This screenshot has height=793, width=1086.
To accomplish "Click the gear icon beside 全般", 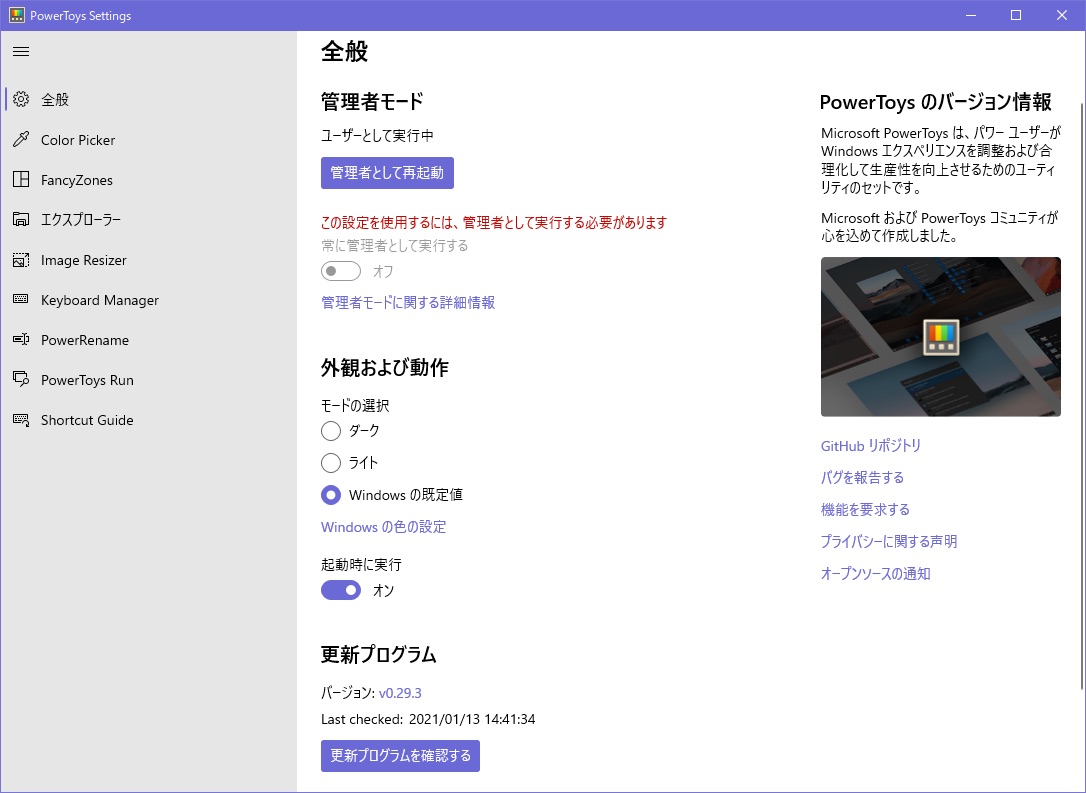I will (x=21, y=99).
